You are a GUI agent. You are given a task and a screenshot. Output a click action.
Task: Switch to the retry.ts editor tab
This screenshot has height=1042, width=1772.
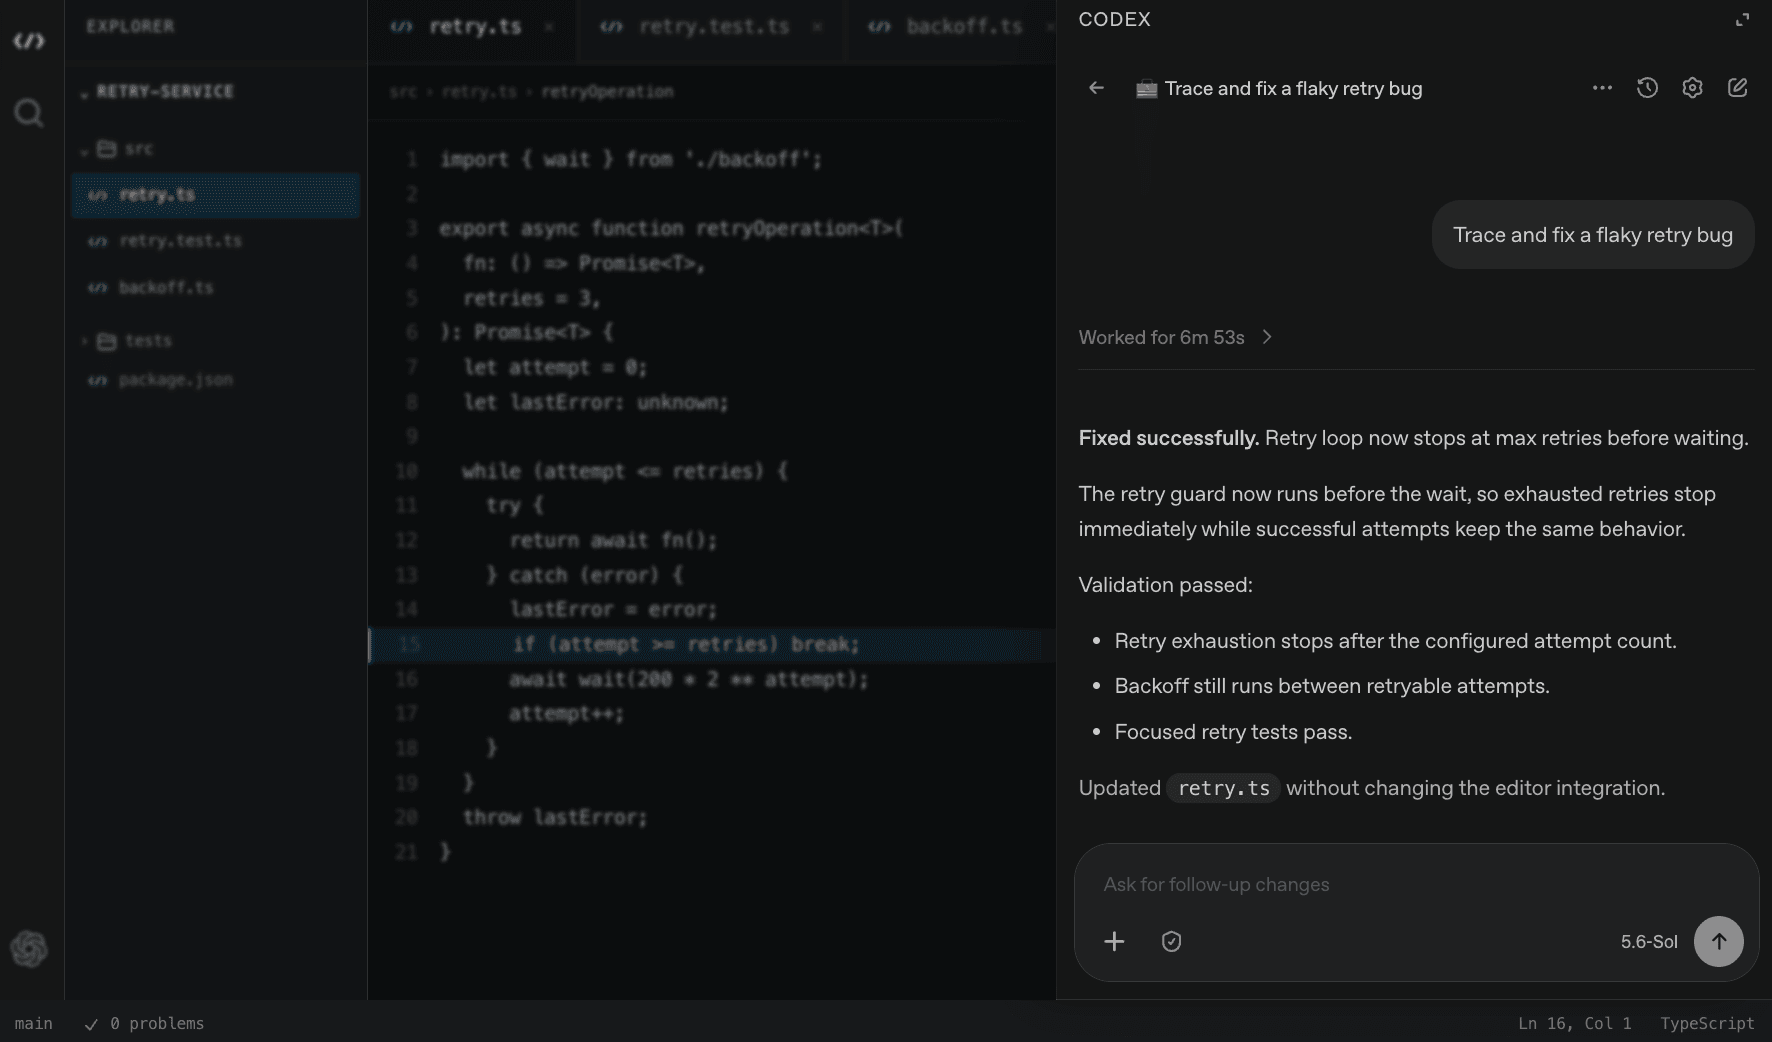(x=474, y=27)
